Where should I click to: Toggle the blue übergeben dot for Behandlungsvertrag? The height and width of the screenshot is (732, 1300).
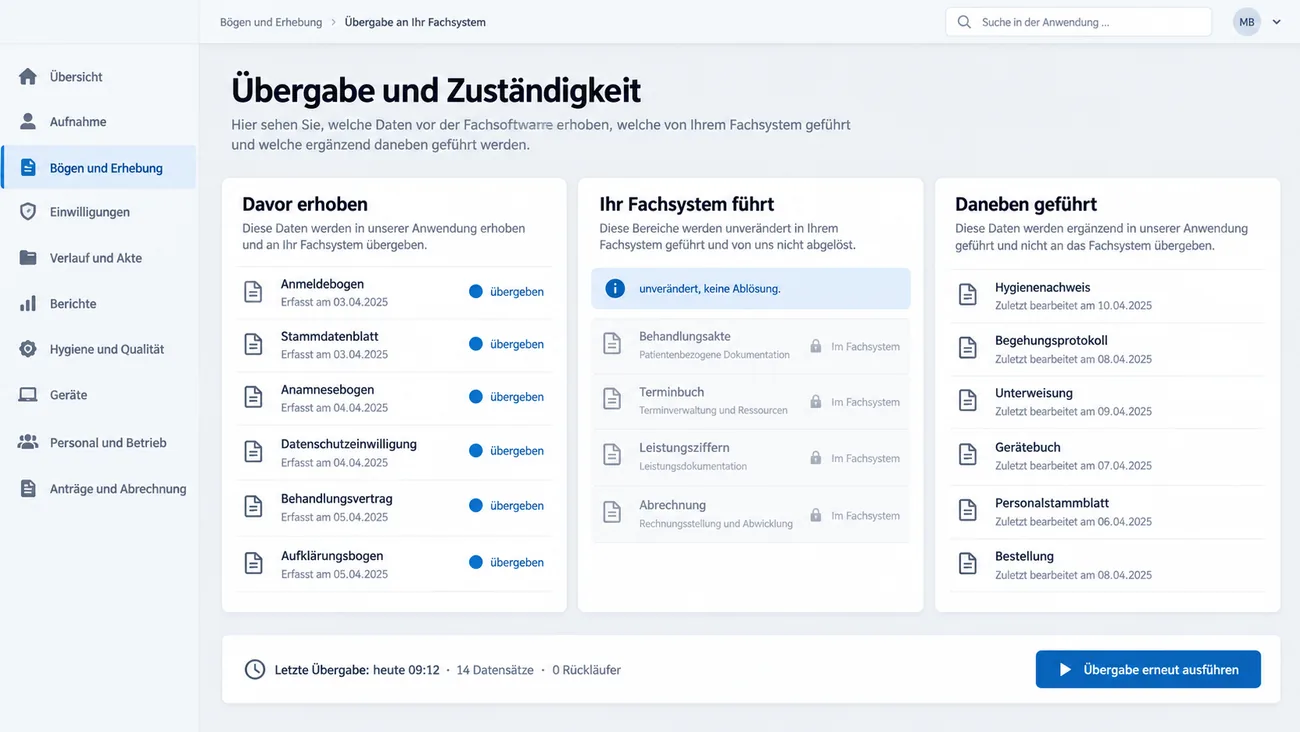[476, 506]
